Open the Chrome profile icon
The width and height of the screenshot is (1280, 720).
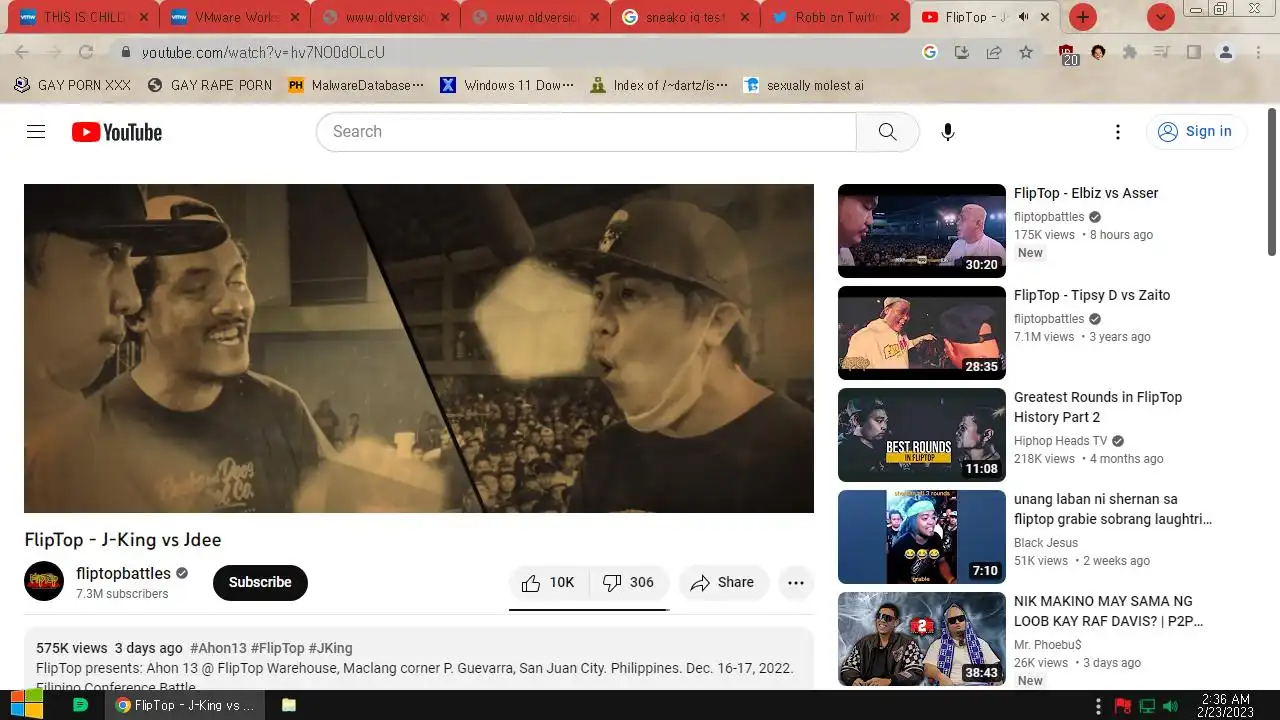tap(1225, 52)
